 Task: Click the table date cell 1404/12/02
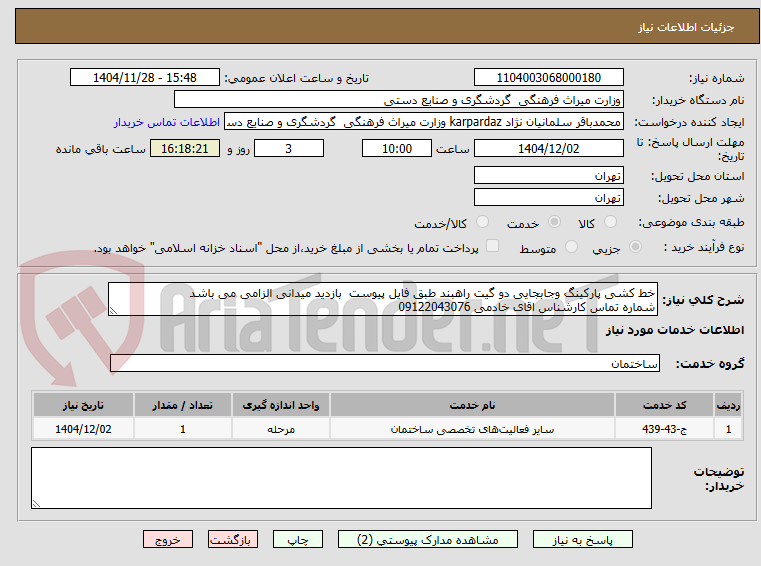click(x=83, y=429)
